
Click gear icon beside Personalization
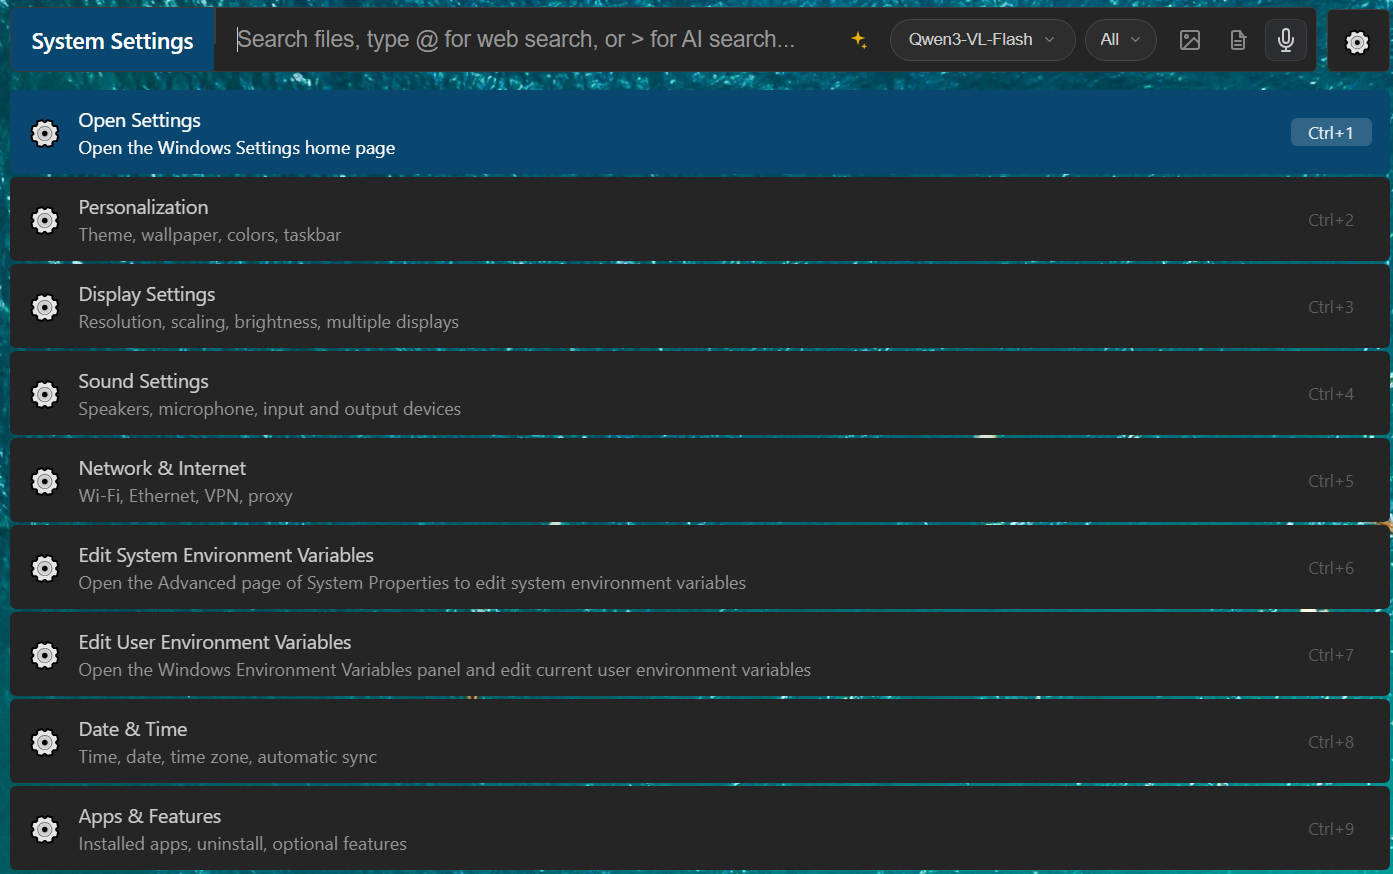point(45,220)
